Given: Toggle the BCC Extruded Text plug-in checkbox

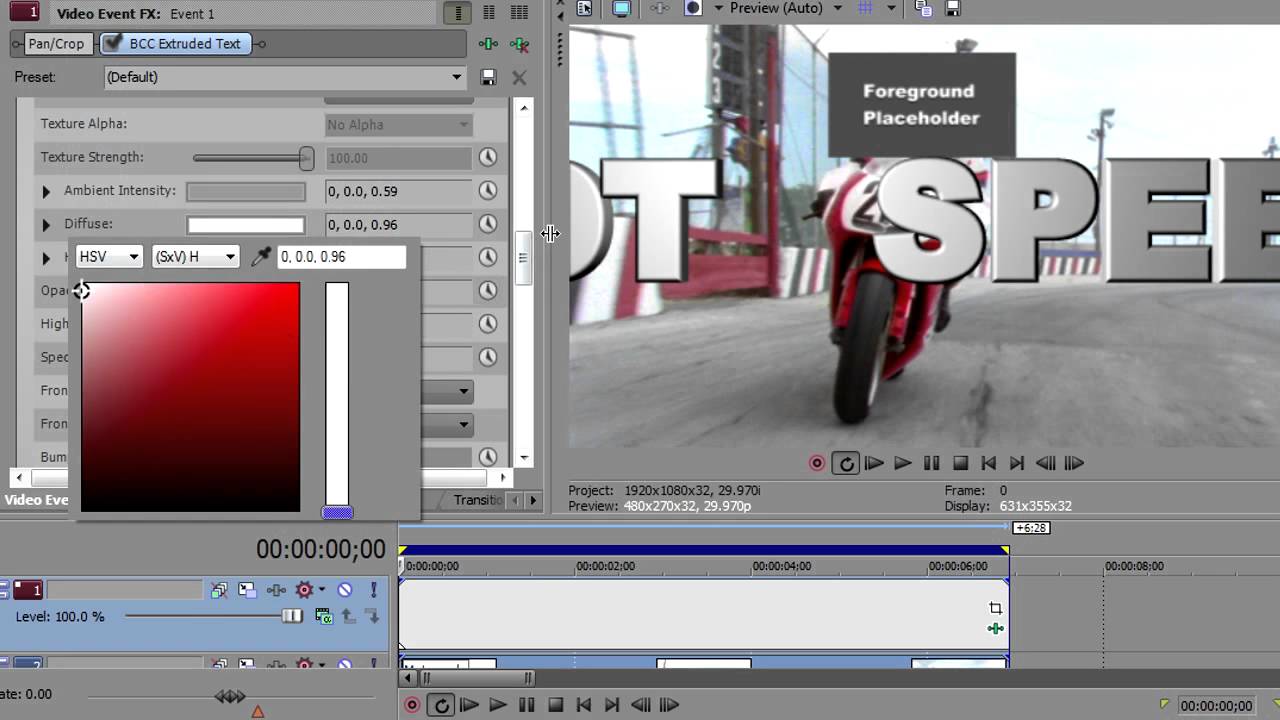Looking at the screenshot, I should tap(113, 44).
